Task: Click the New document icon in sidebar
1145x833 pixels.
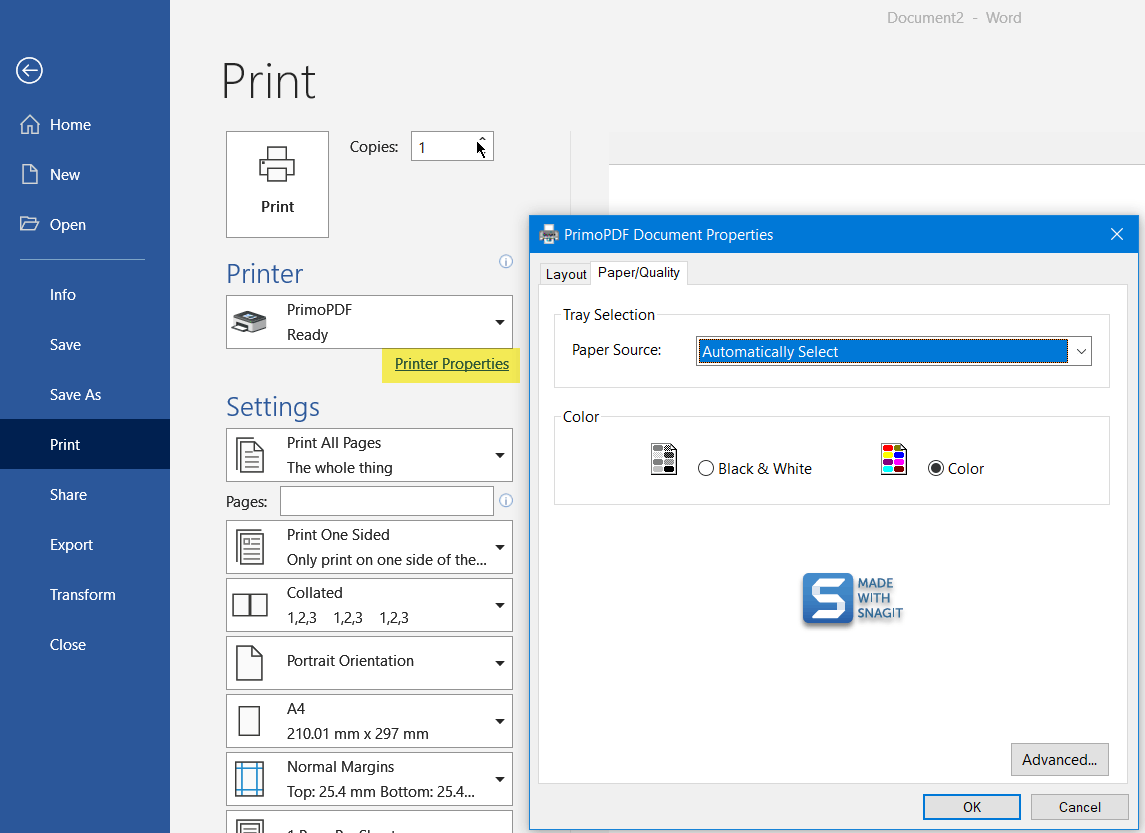Action: click(x=29, y=174)
